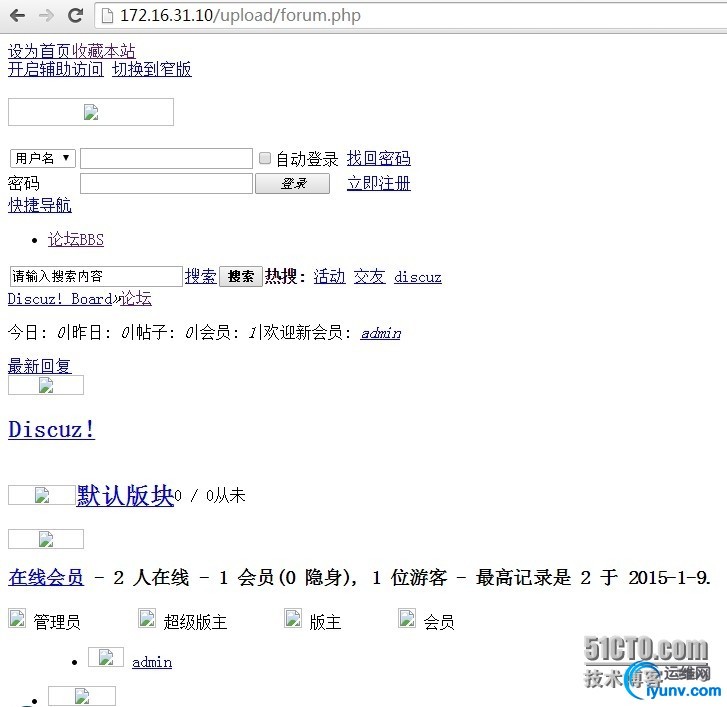Image resolution: width=727 pixels, height=707 pixels.
Task: Click the broken logo image below the top links
Action: click(91, 112)
